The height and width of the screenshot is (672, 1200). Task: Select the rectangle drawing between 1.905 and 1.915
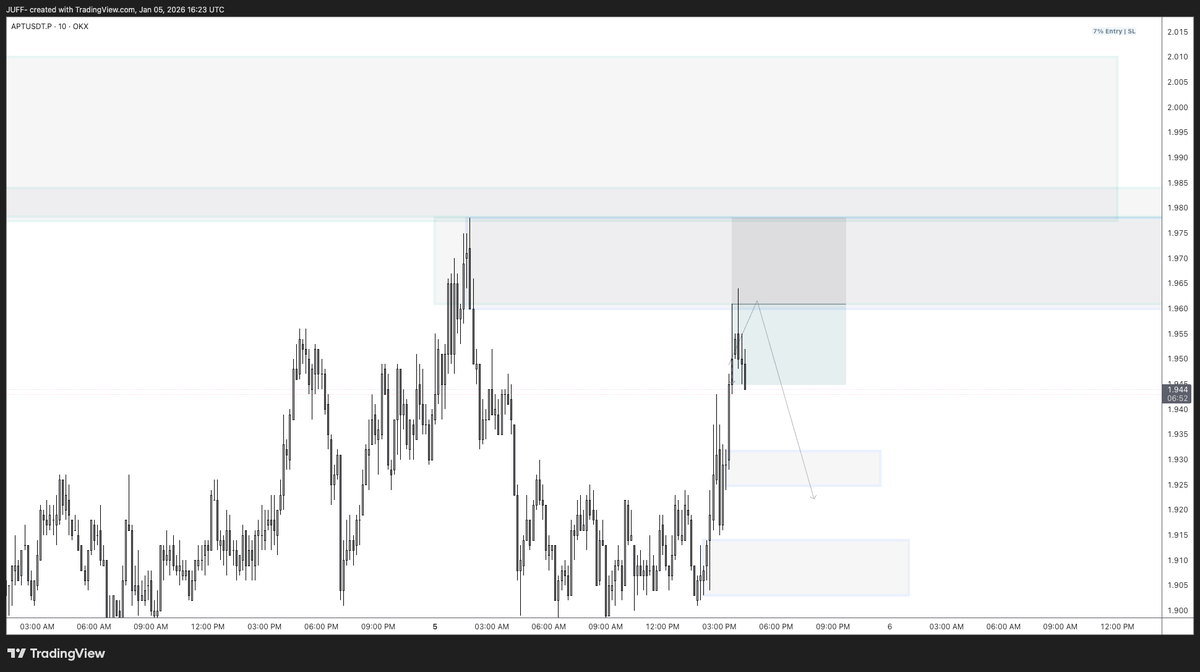[x=808, y=567]
